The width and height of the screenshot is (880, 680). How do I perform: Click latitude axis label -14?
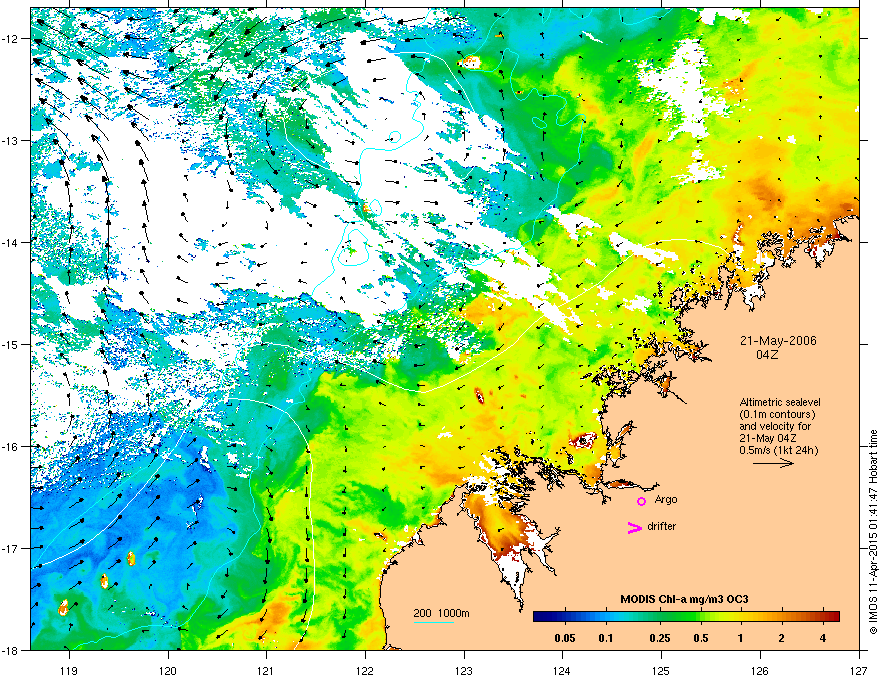(11, 242)
